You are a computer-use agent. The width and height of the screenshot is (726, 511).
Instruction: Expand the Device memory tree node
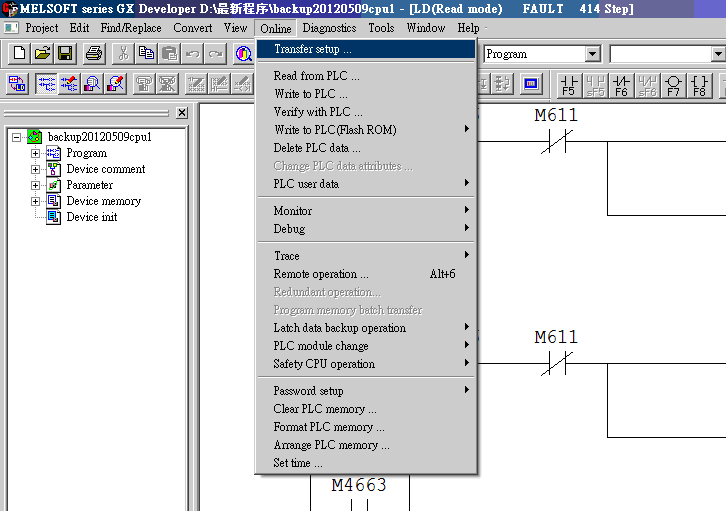(x=35, y=201)
